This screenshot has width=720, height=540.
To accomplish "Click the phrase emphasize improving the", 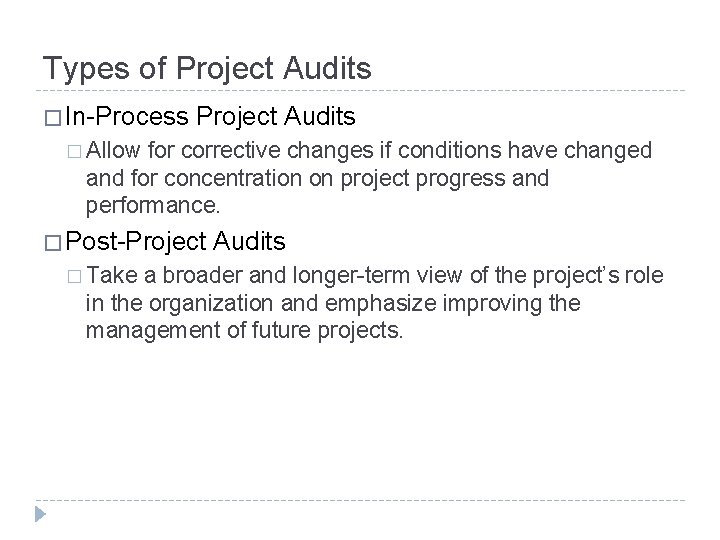I will (453, 304).
